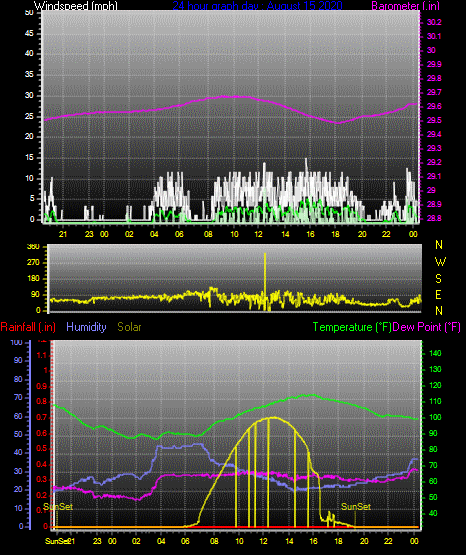Click '30.1' on the barometer axis
Screen dimensions: 466x555
(x=434, y=36)
